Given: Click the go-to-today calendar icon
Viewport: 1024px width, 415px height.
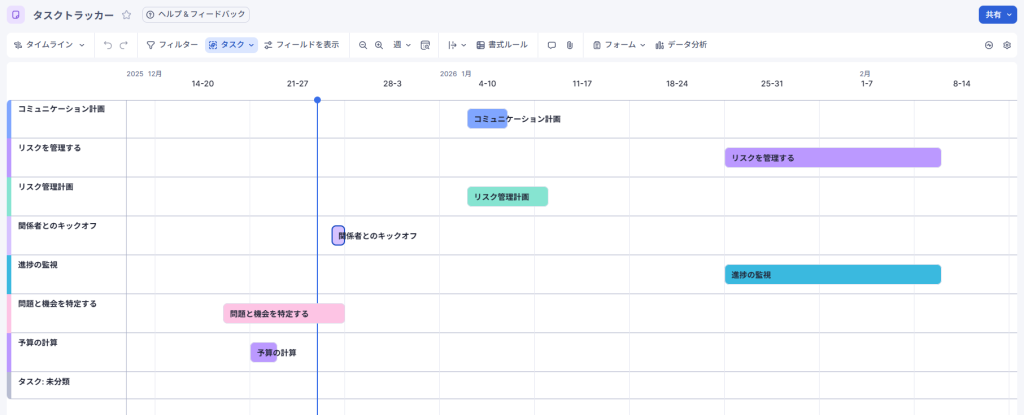Looking at the screenshot, I should coord(425,45).
